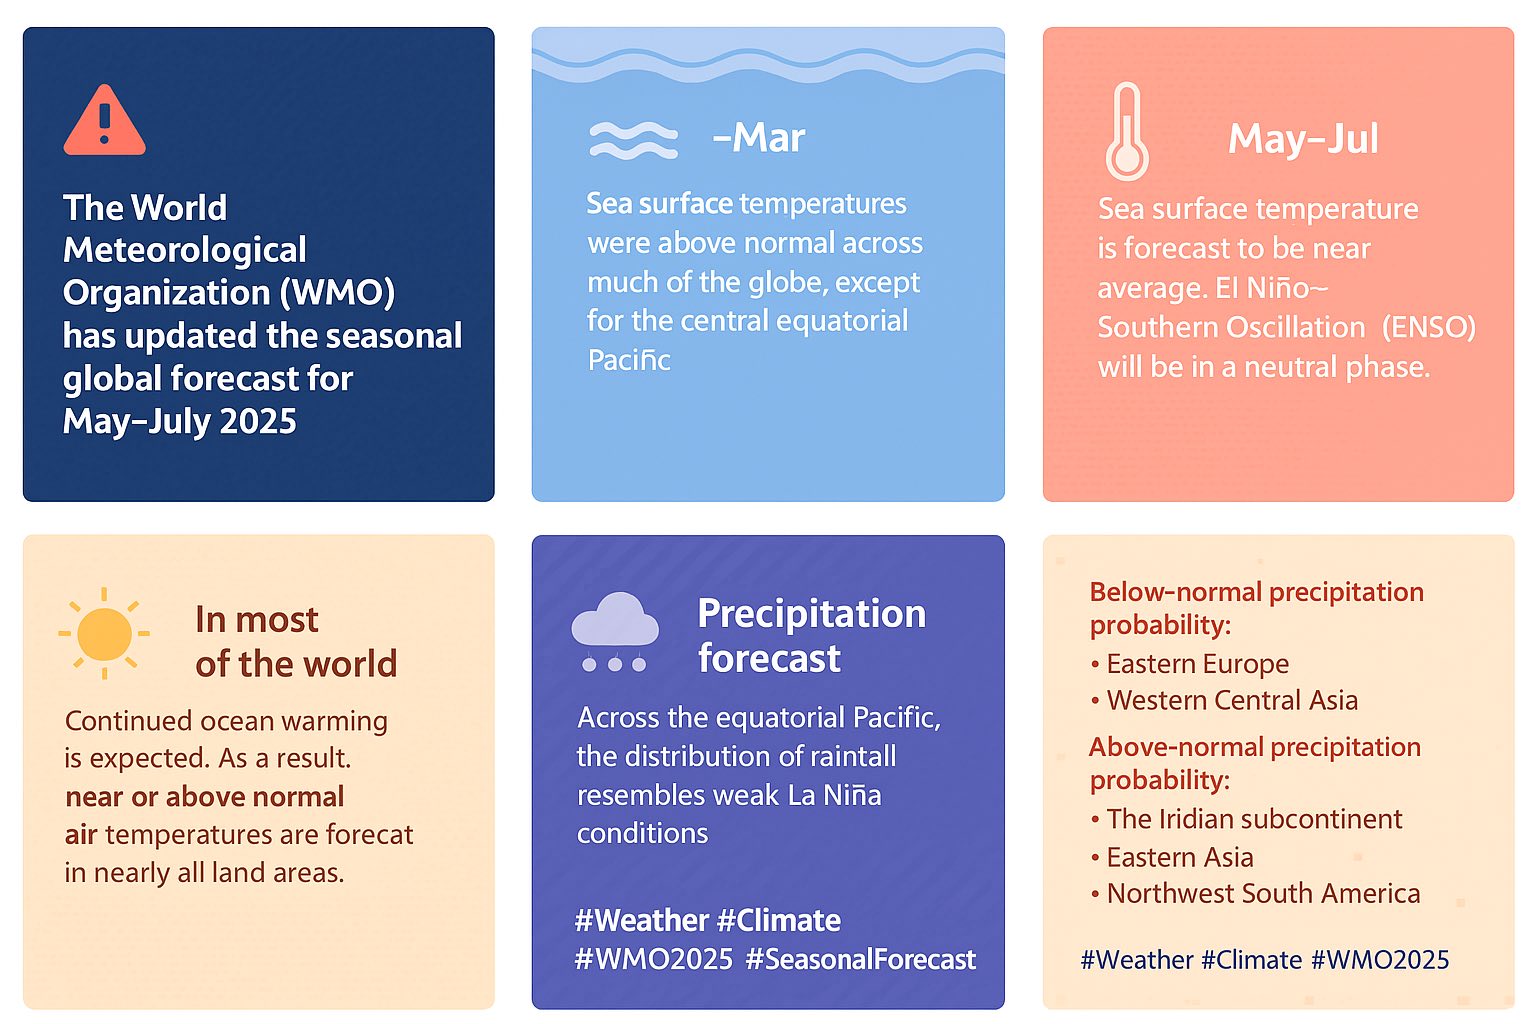Click the red warning triangle icon
1536x1024 pixels.
pos(104,121)
